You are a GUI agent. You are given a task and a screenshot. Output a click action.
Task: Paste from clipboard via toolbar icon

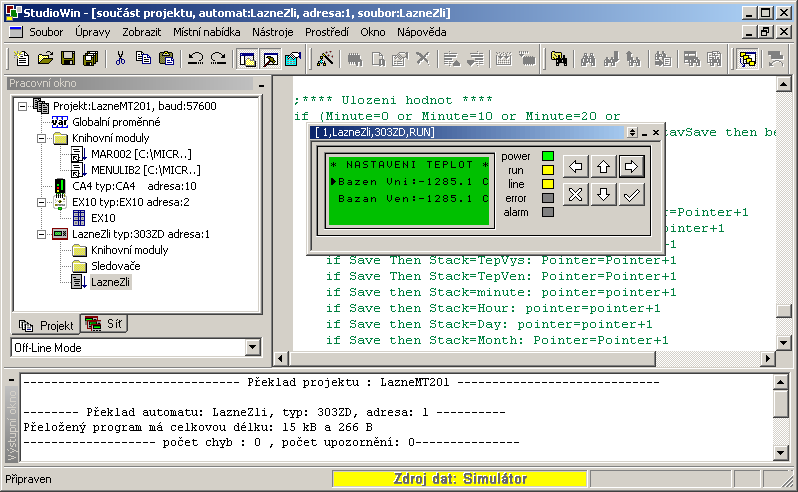[166, 59]
